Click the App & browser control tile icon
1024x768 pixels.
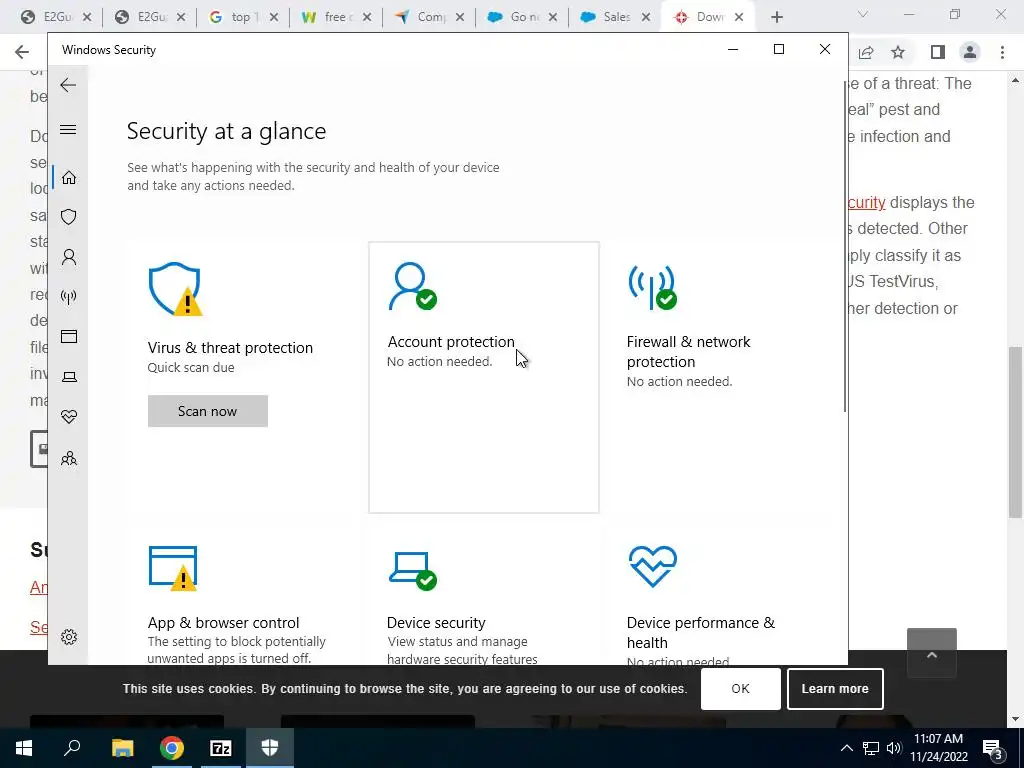coord(173,568)
